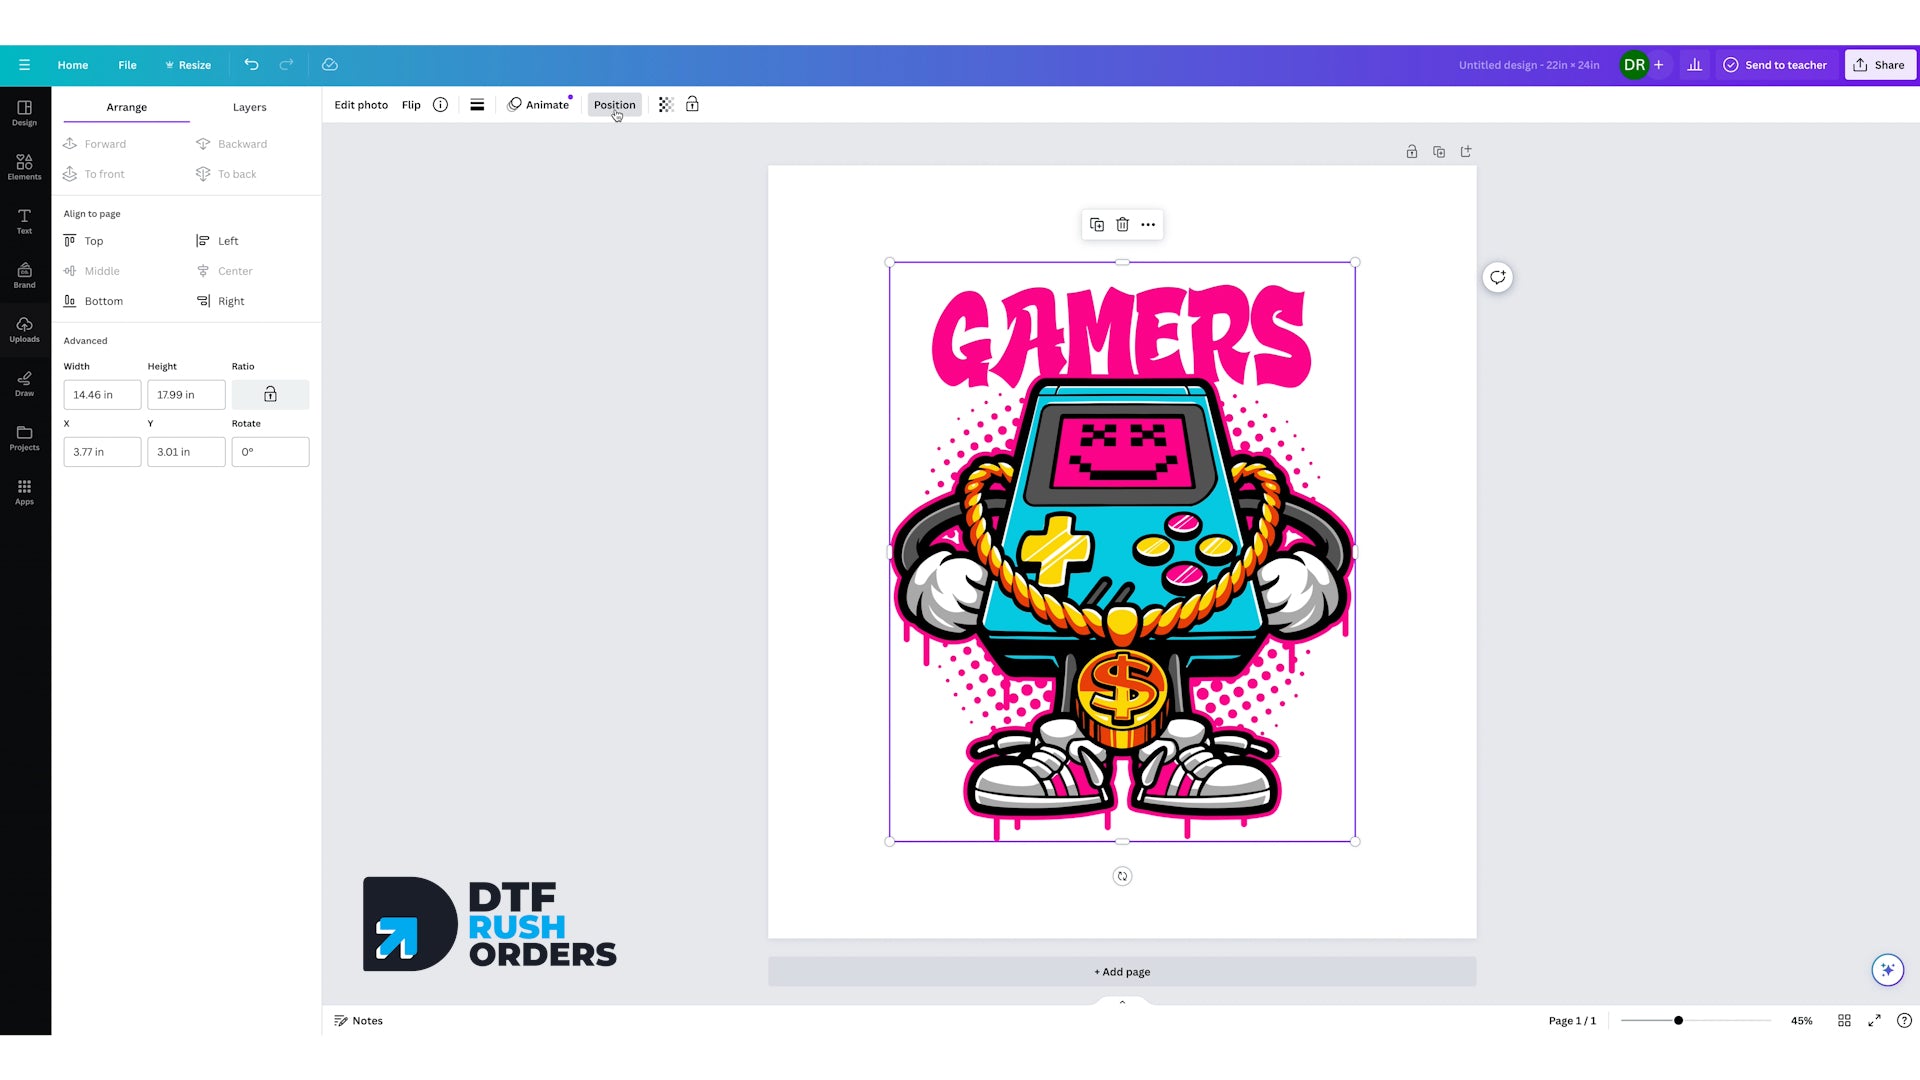Click Align to Center button
The height and width of the screenshot is (1080, 1920).
coord(233,270)
